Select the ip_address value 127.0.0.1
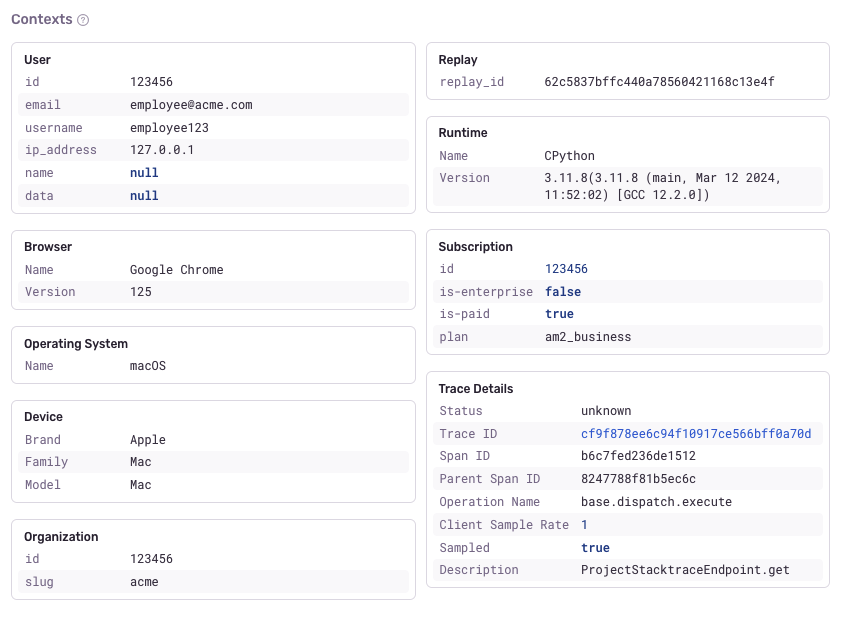Viewport: 844px width, 617px height. (162, 150)
